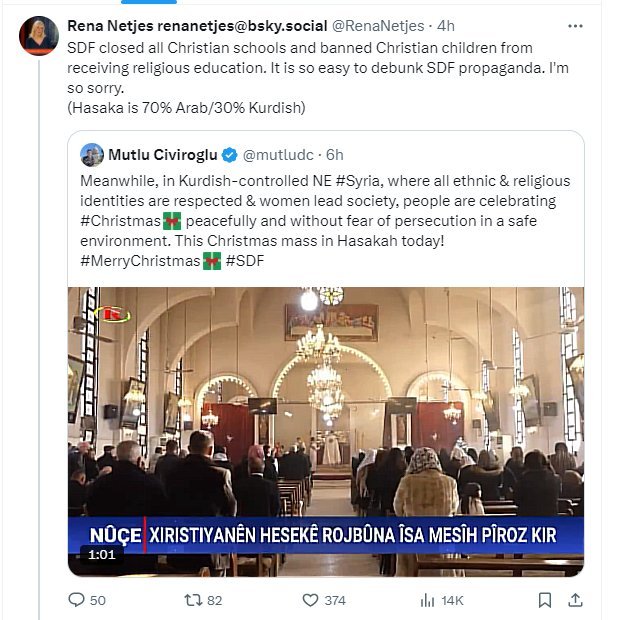Open the #SDF hashtag in quoted tweet
The image size is (620, 620).
coord(246,262)
